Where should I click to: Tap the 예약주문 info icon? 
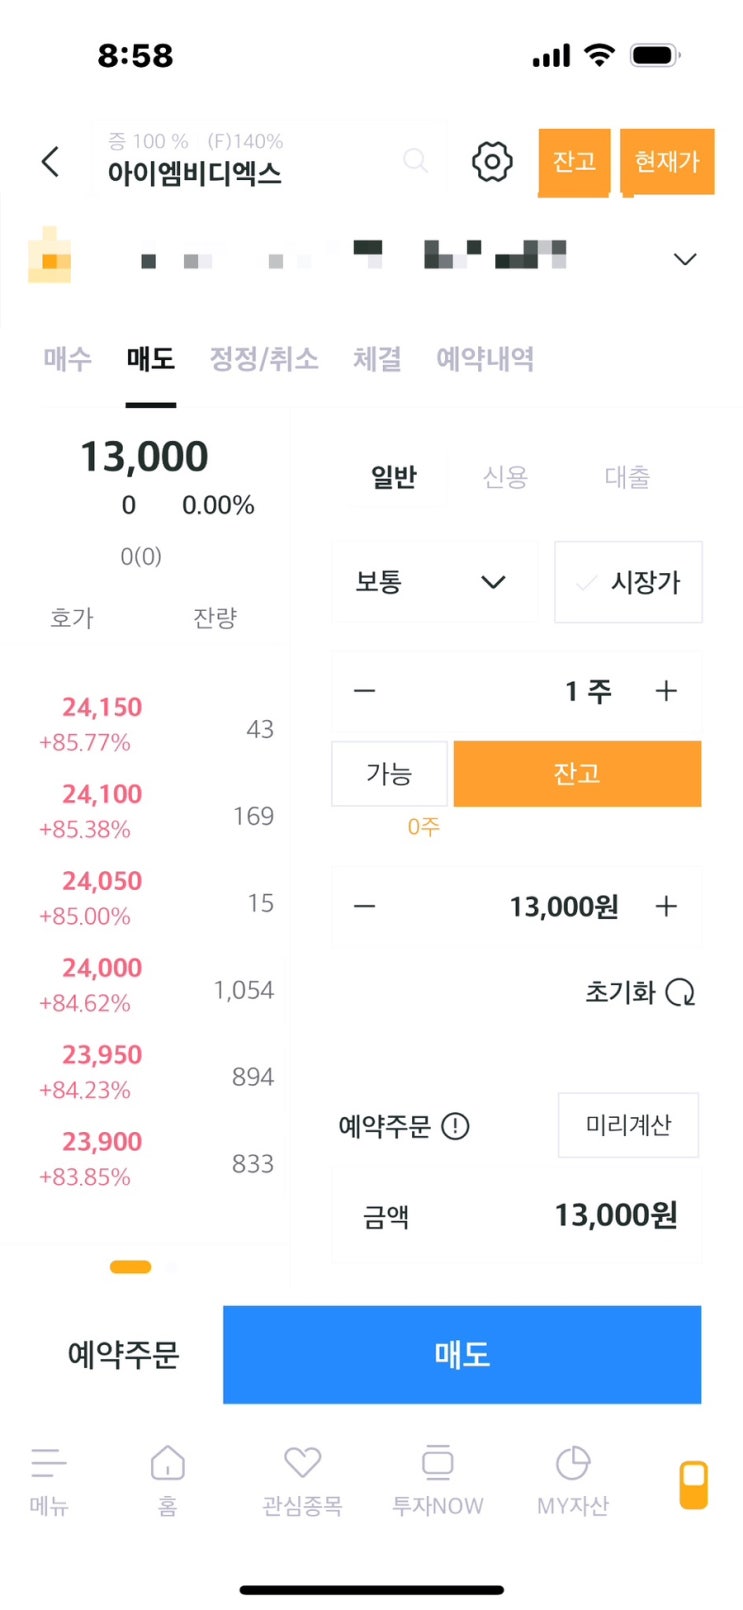pos(455,1127)
